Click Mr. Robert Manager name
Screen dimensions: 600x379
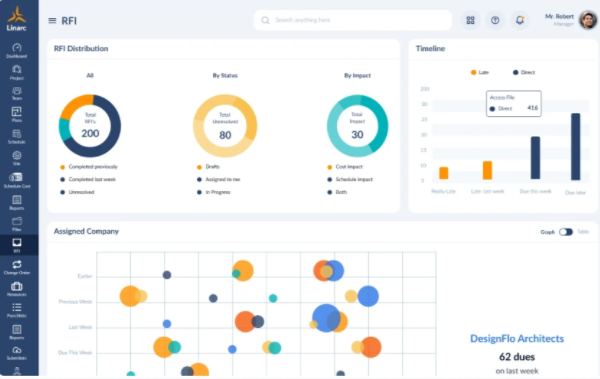point(559,20)
